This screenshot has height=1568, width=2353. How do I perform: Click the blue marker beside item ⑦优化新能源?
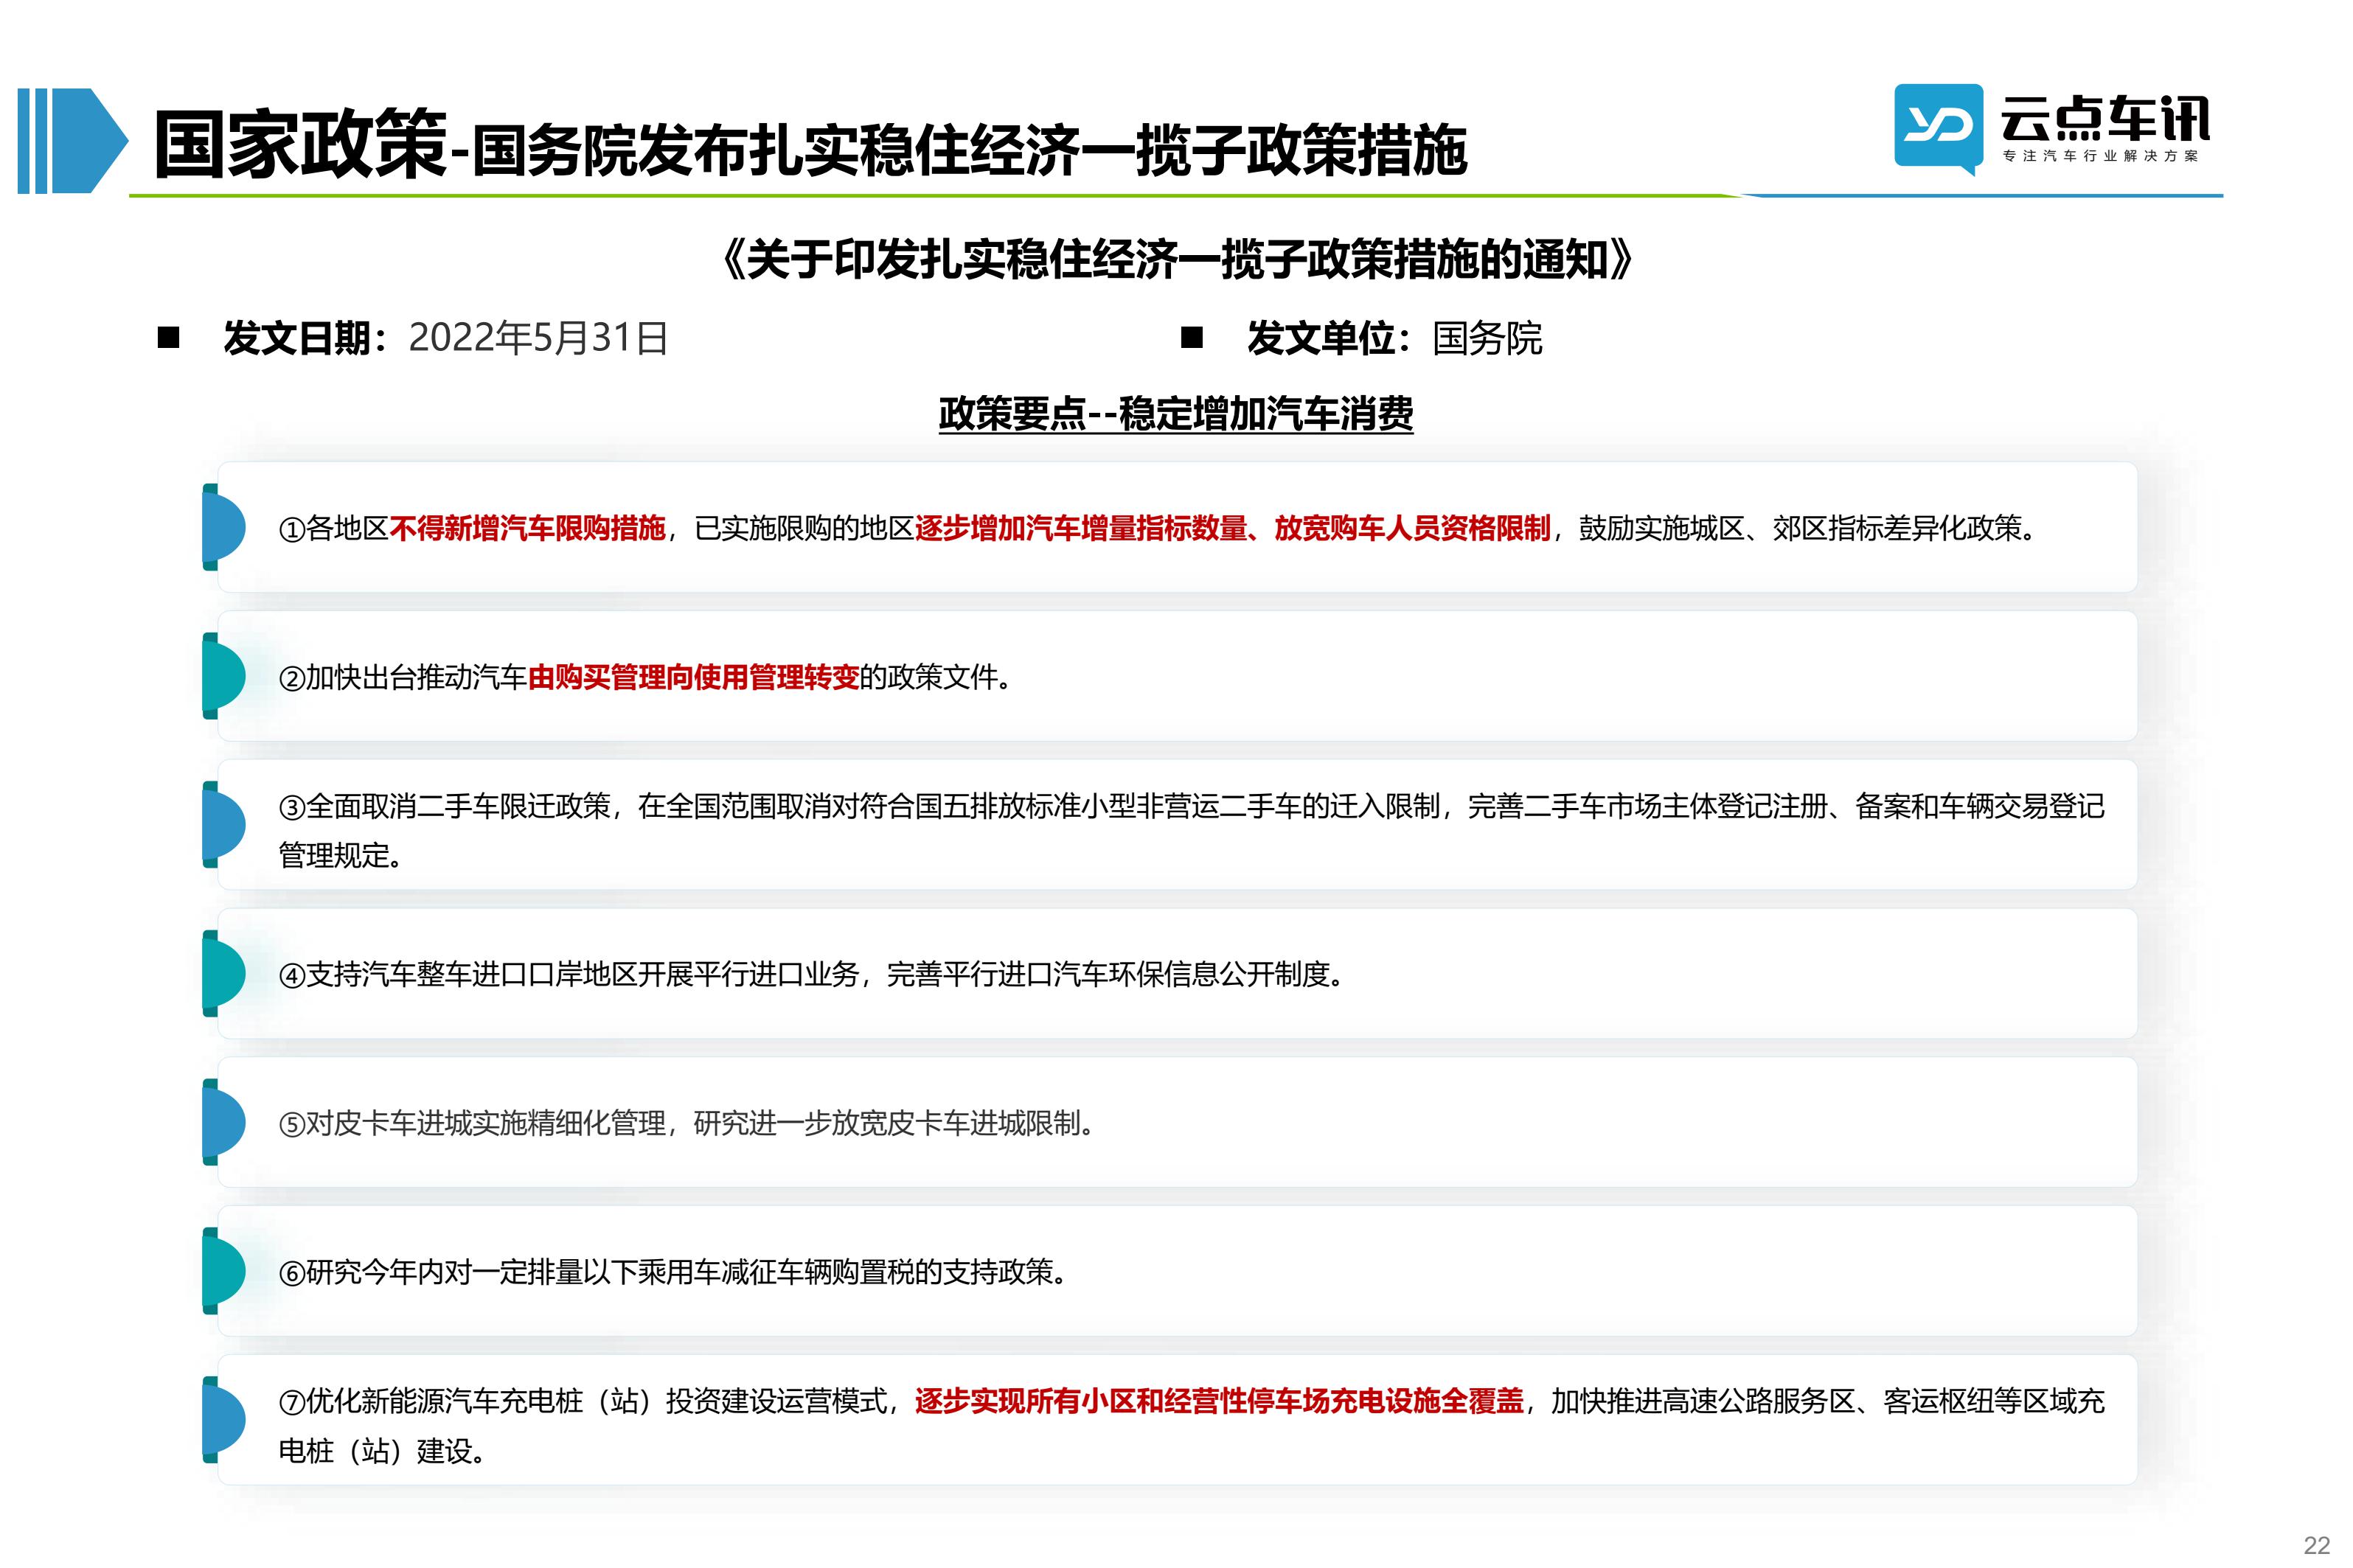tap(223, 1420)
